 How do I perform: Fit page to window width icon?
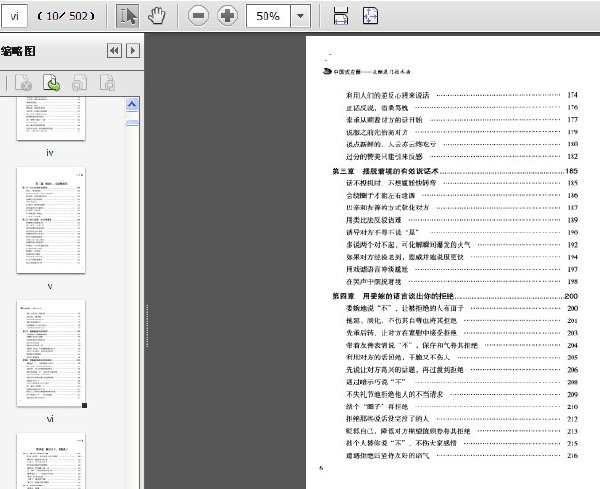pos(341,16)
